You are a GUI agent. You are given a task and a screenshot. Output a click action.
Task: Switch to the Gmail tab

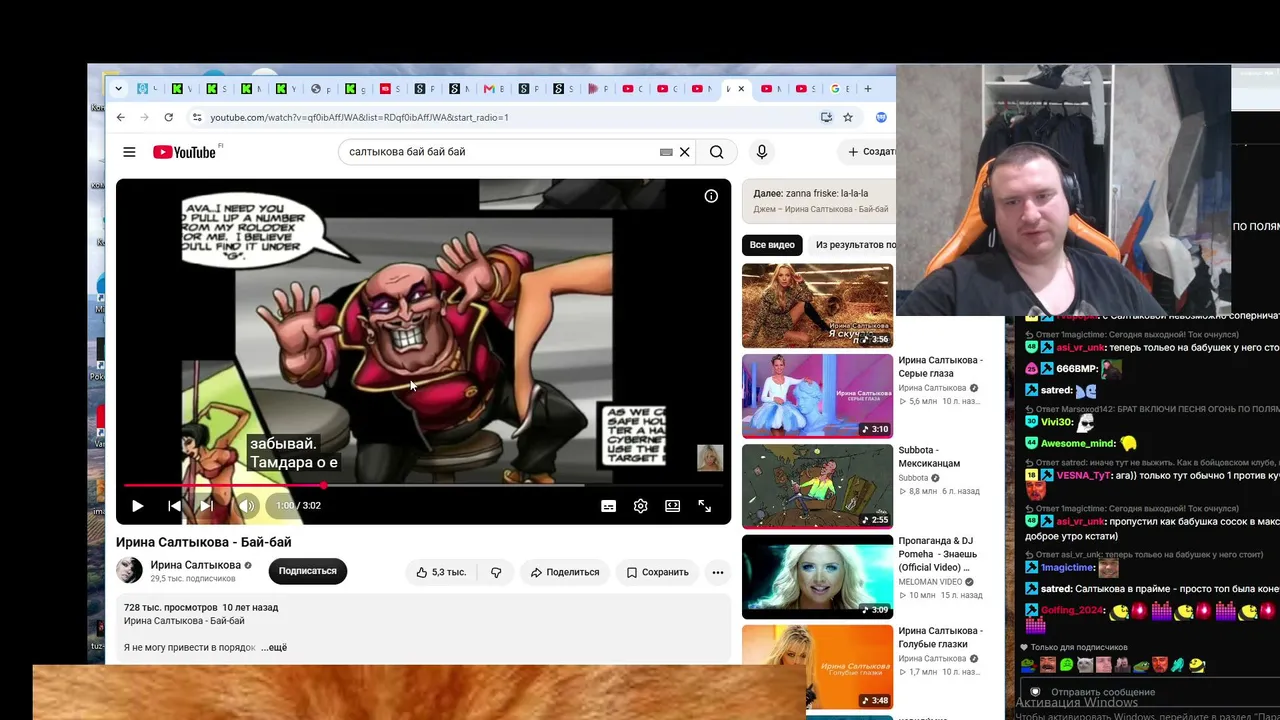pos(492,89)
